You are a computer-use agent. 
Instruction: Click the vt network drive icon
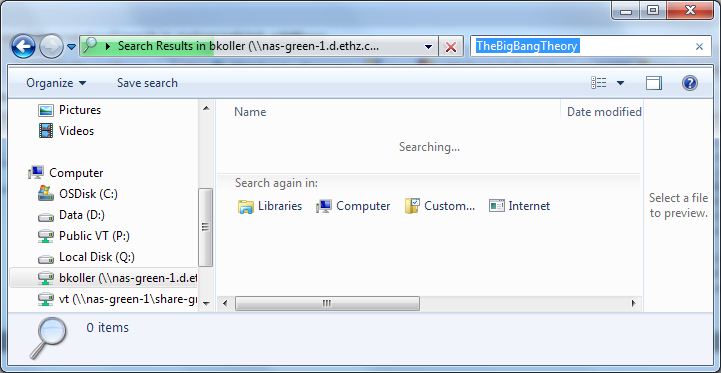46,299
